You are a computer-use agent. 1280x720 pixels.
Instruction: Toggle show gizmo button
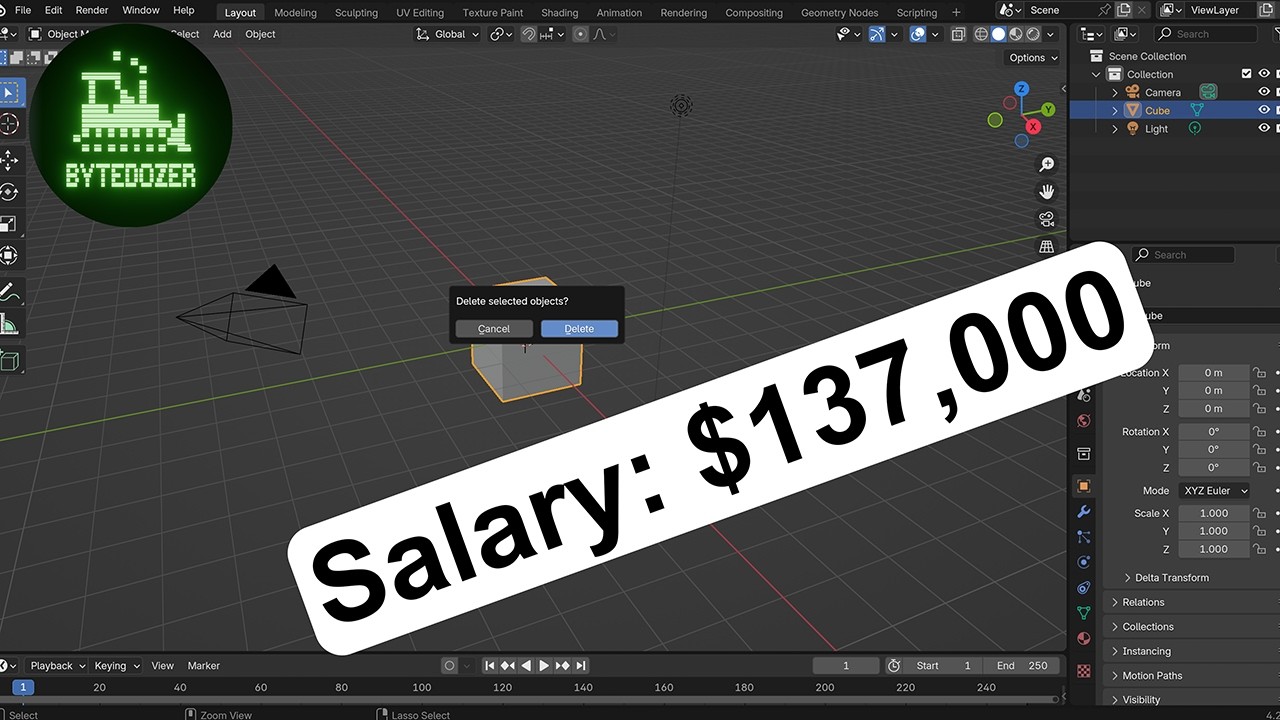(x=877, y=34)
